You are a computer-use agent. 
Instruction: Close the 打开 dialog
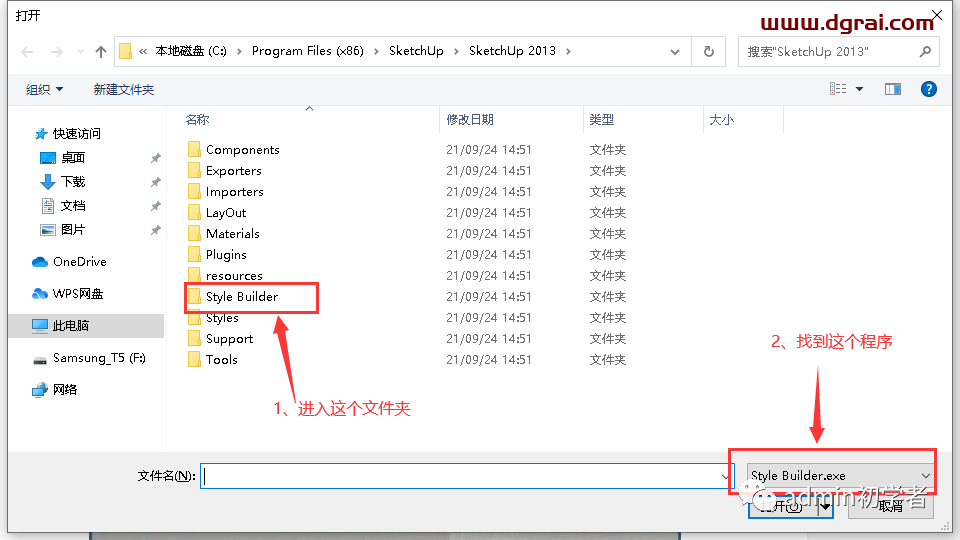coord(937,14)
